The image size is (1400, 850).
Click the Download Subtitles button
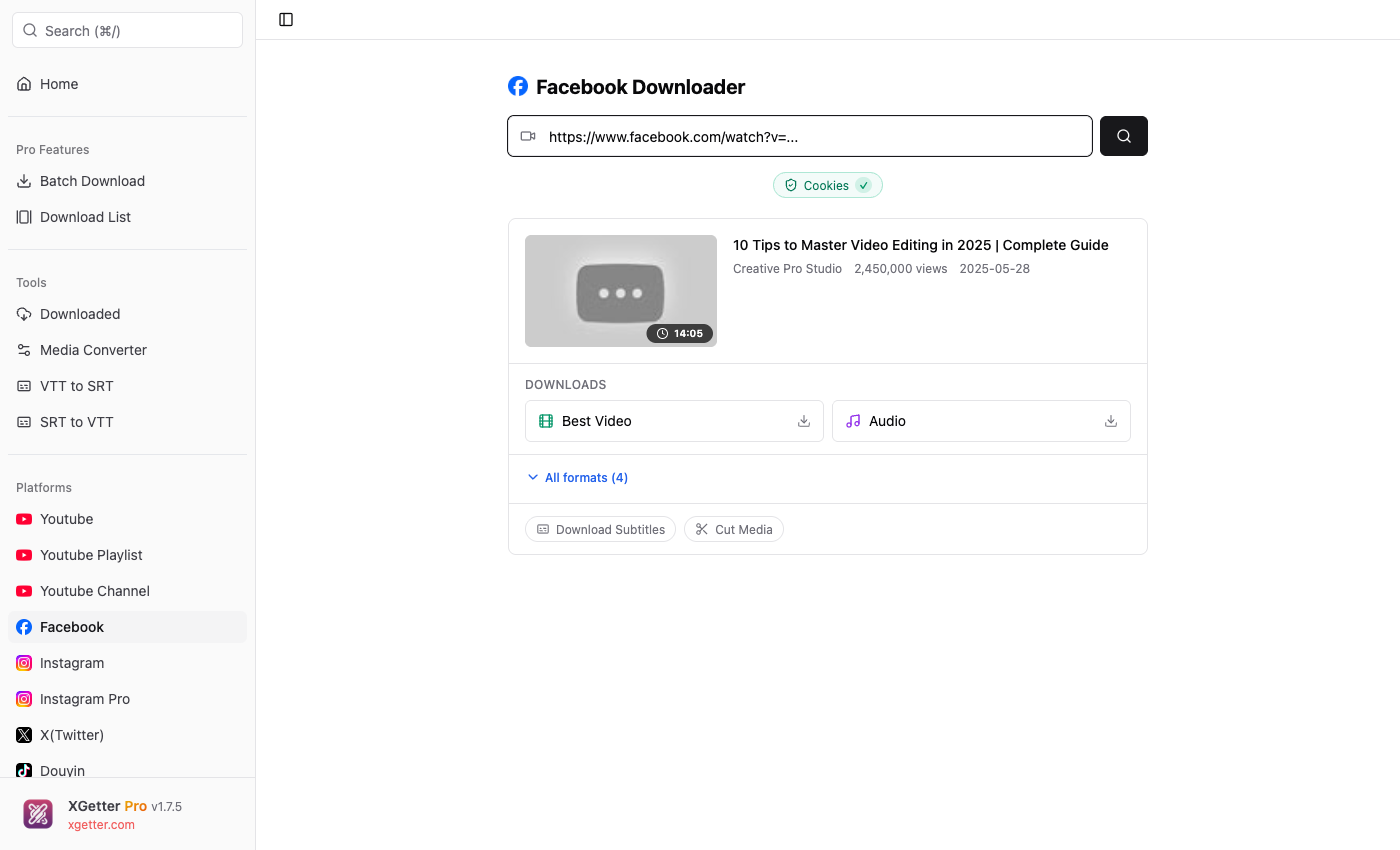[x=600, y=529]
